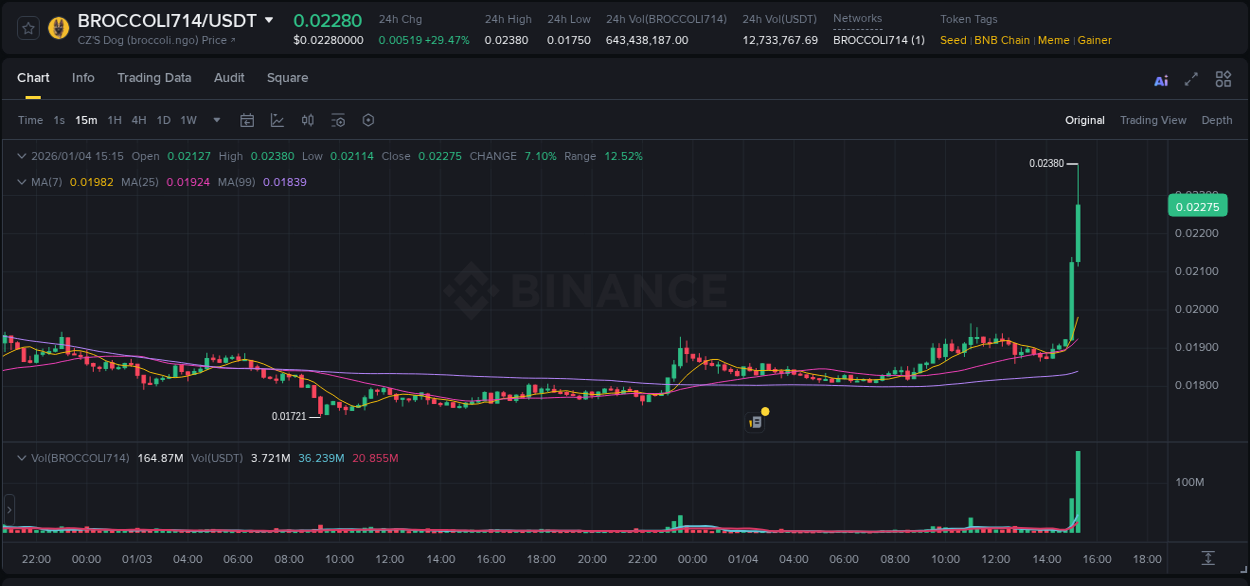The height and width of the screenshot is (586, 1250).
Task: Toggle the favorite star for BROCCOLI714/USDT
Action: point(27,27)
